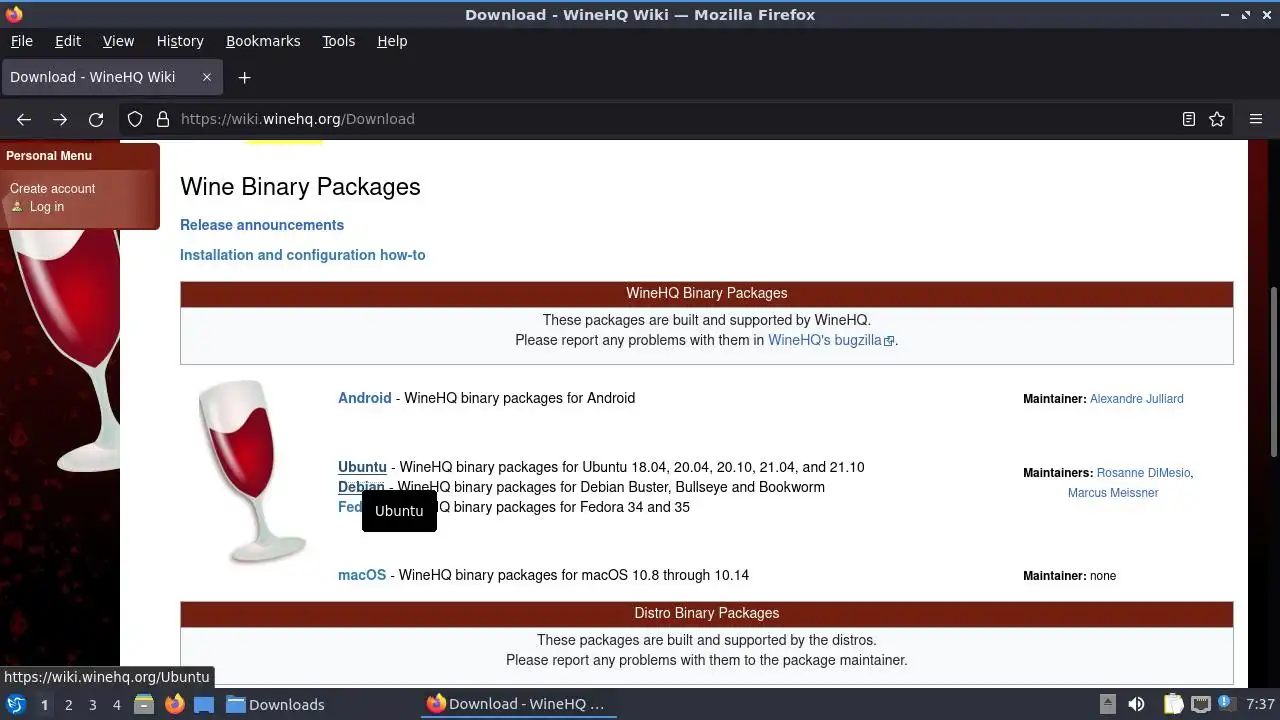Open the Help menu
Image resolution: width=1280 pixels, height=720 pixels.
point(392,41)
